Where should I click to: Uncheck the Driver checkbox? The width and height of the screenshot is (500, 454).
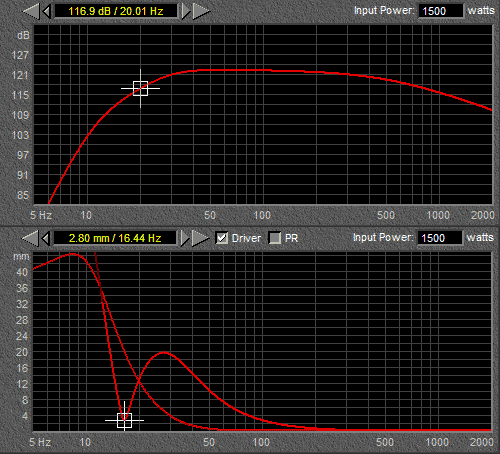coord(222,238)
